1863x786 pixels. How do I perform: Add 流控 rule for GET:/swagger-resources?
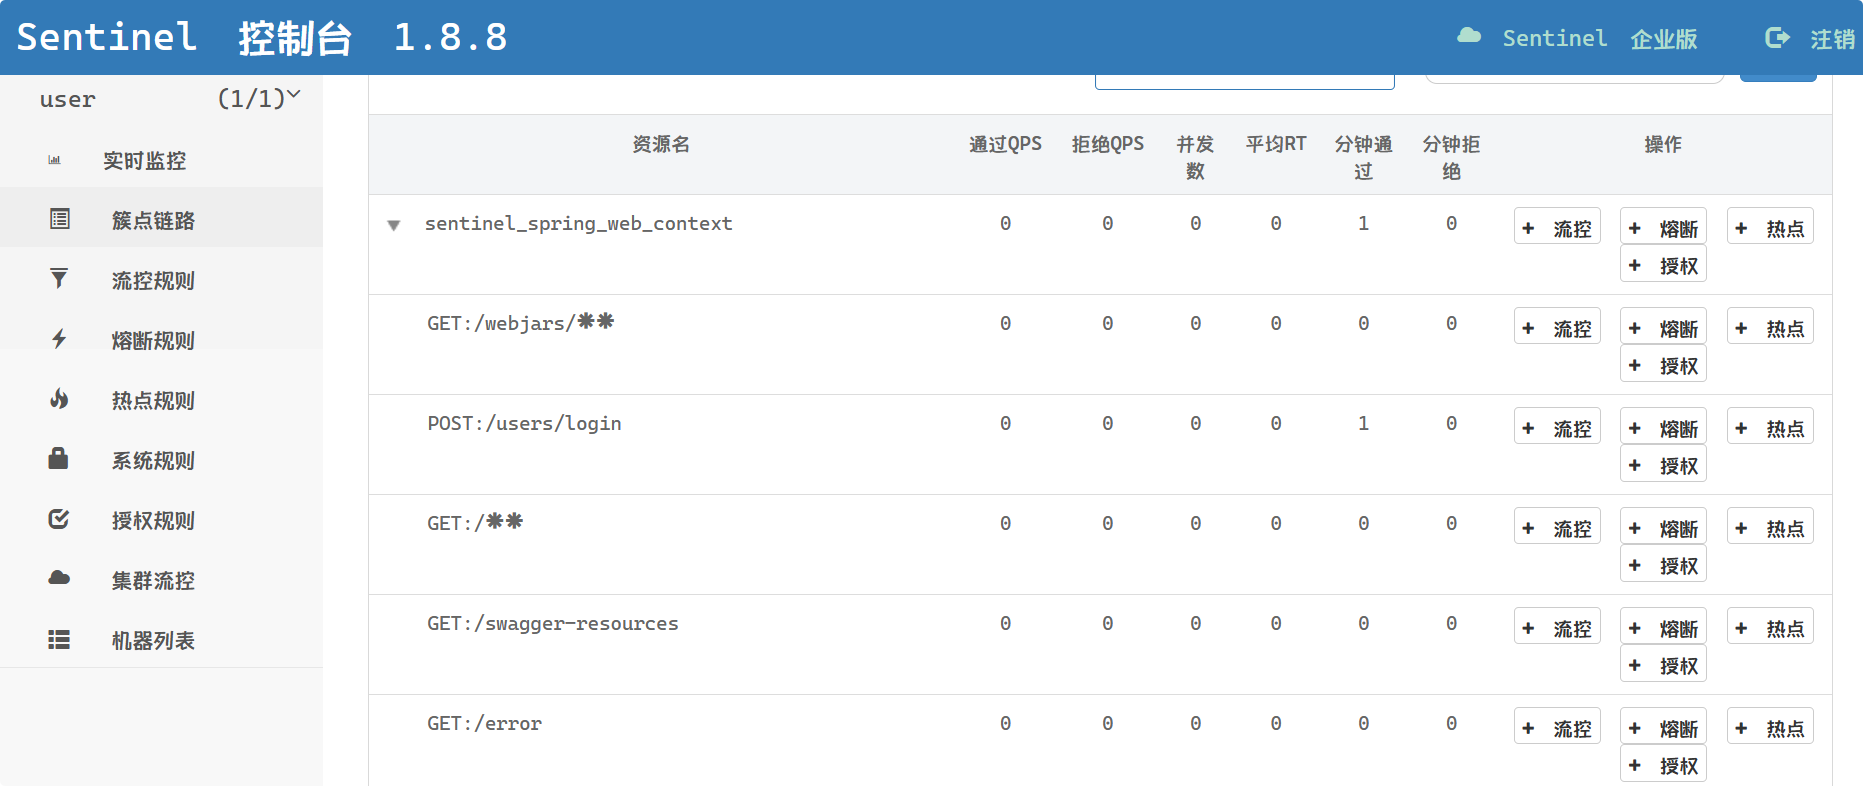tap(1557, 627)
